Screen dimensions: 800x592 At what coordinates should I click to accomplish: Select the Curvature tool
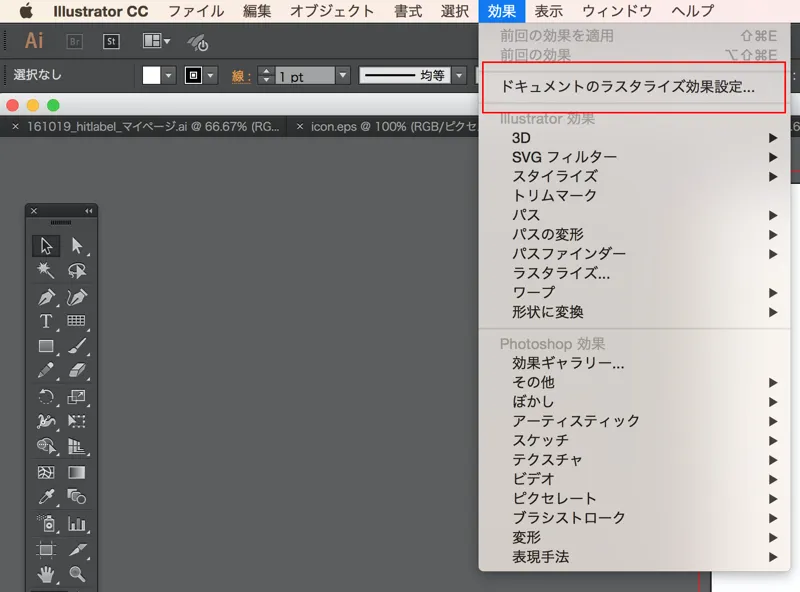77,297
